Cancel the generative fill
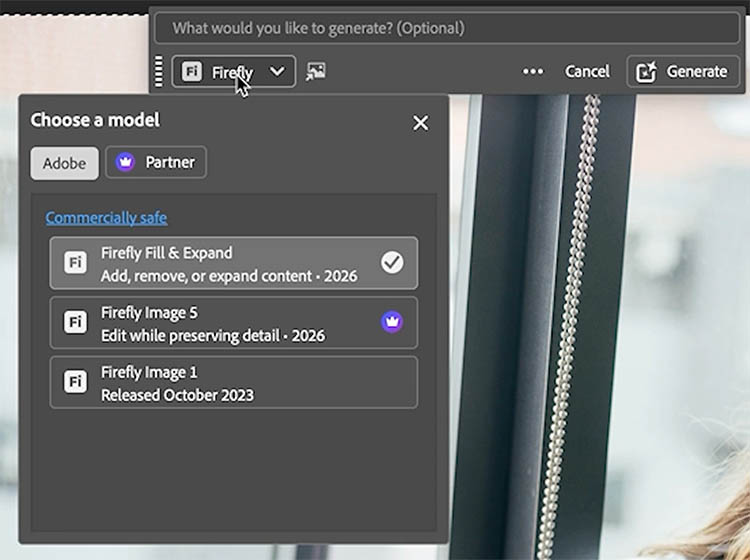 coord(587,72)
